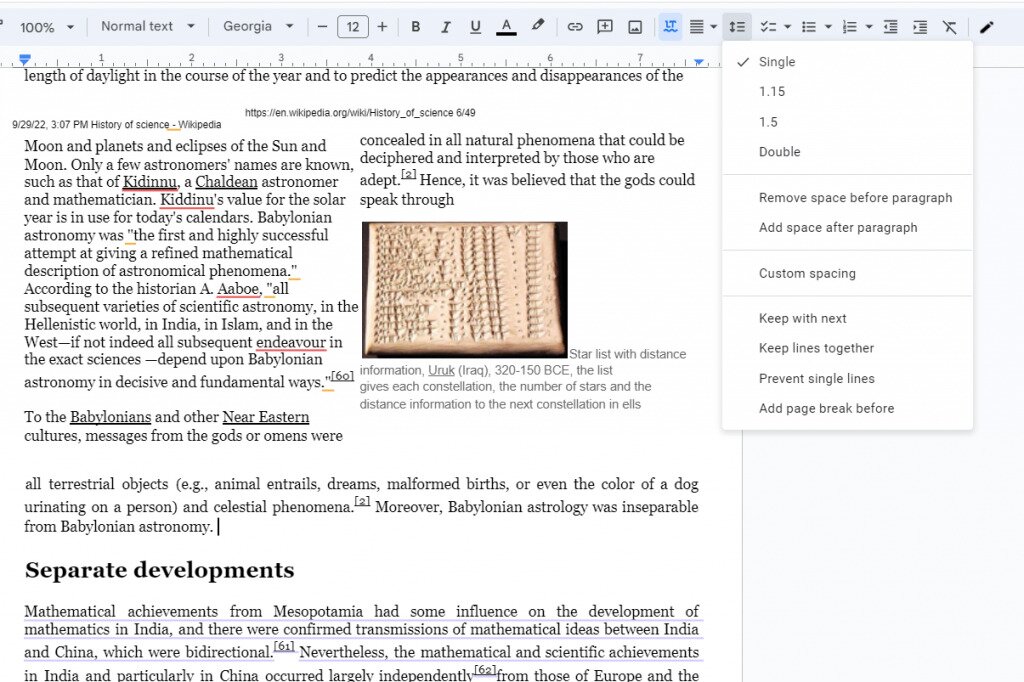Open Custom spacing options
This screenshot has width=1024, height=682.
tap(807, 273)
